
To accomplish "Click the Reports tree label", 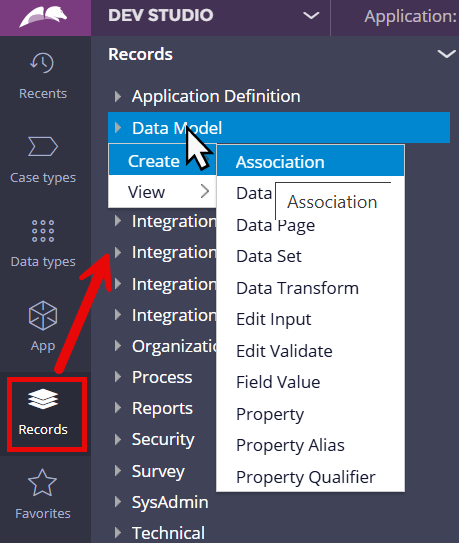I will click(x=162, y=409).
